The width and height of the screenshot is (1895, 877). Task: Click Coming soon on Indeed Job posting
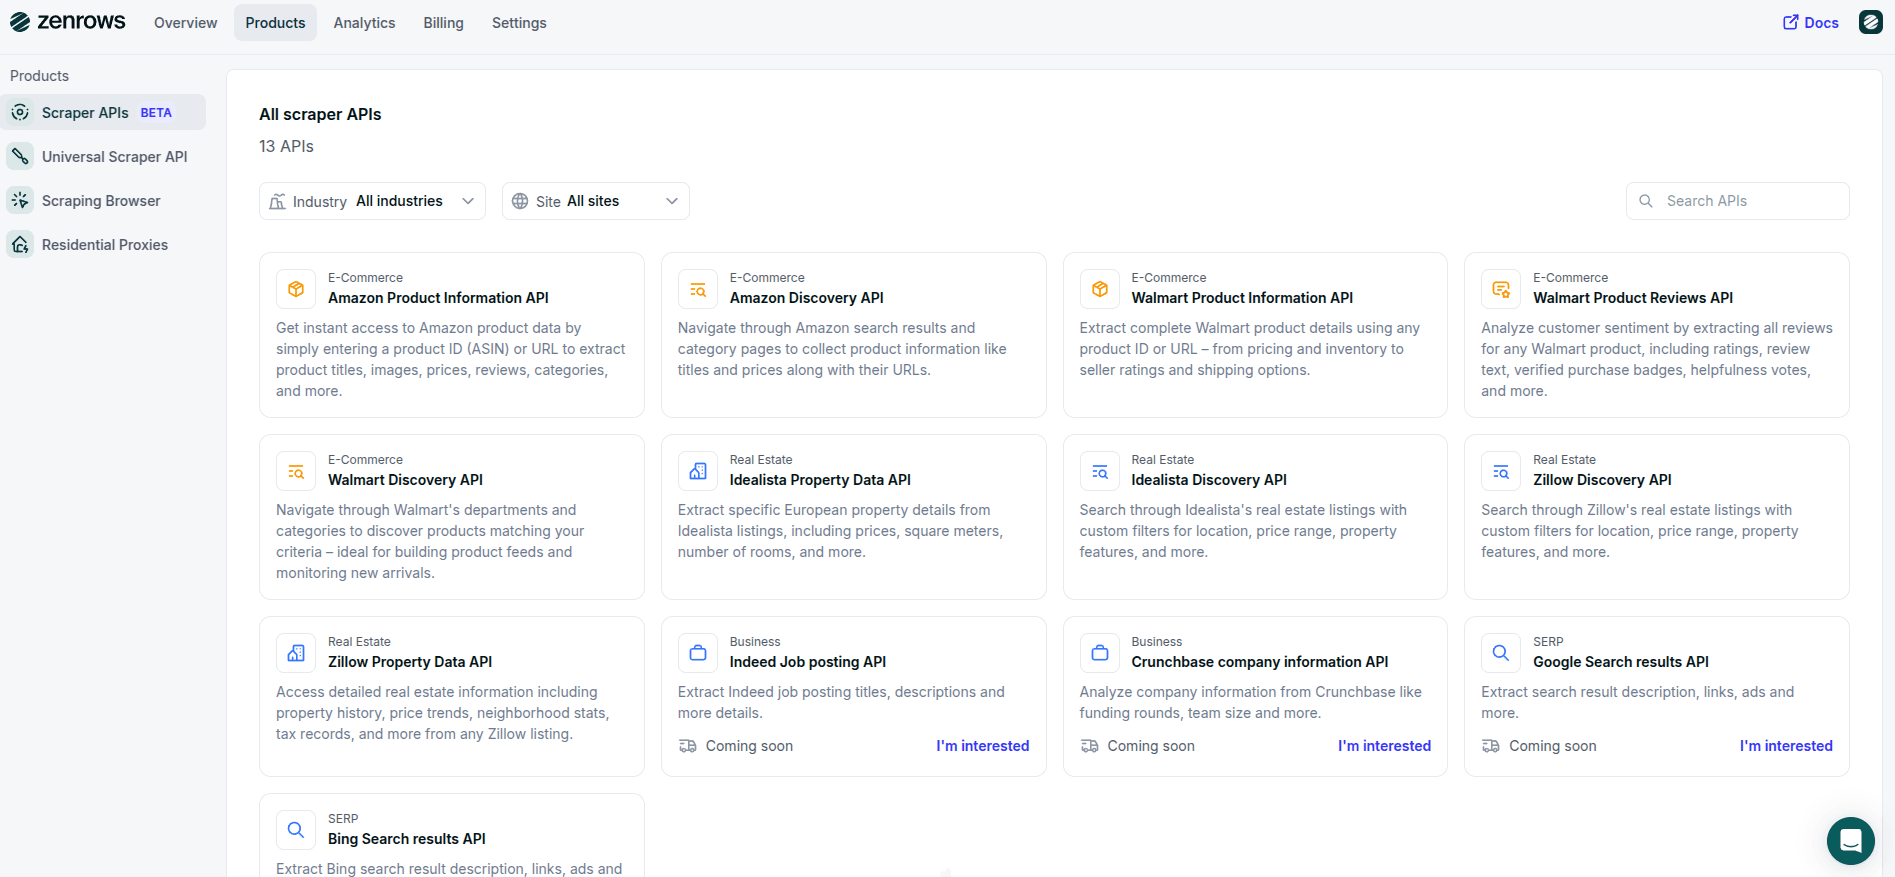coord(749,746)
